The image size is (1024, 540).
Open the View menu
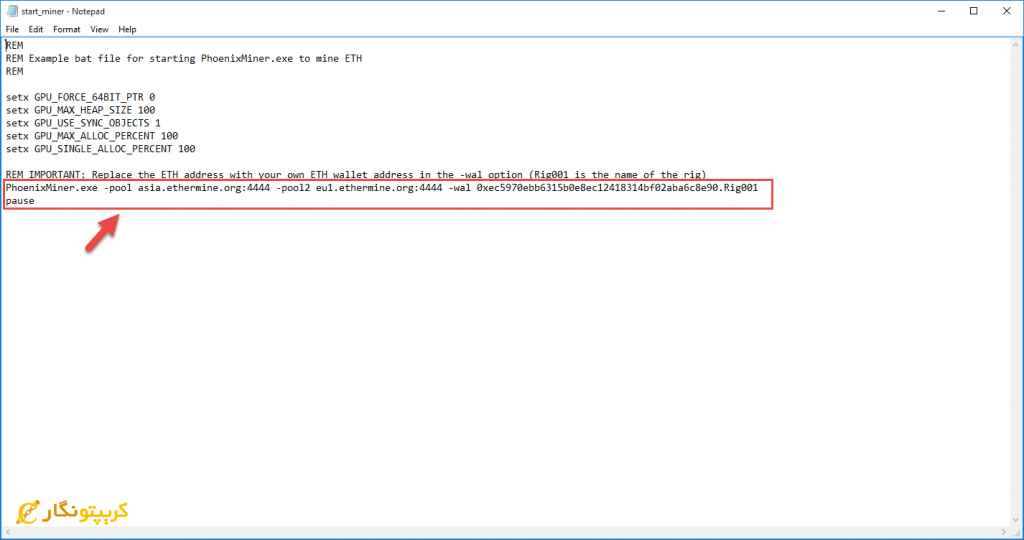click(99, 29)
